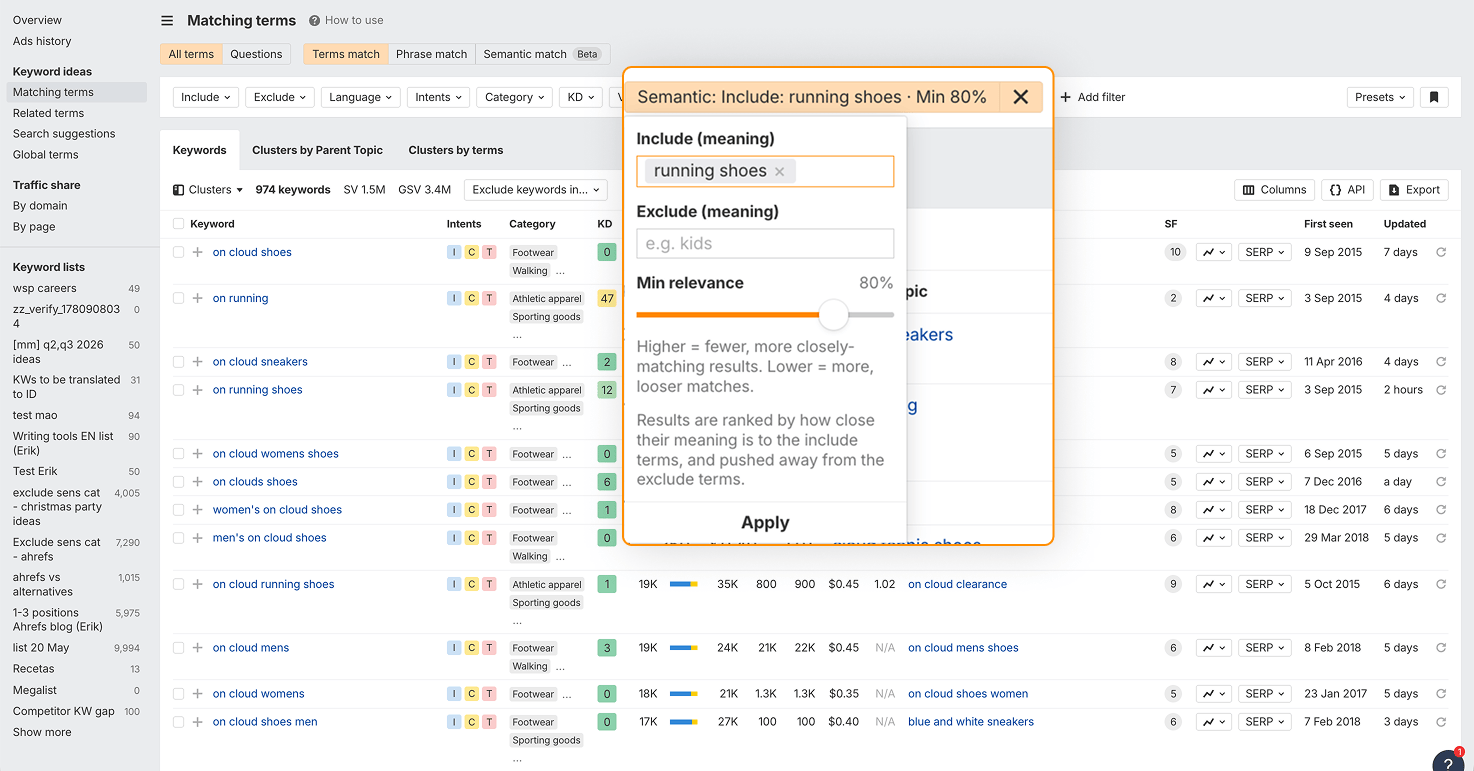Add on cloud mens with plus icon
The height and width of the screenshot is (771, 1474).
tap(197, 648)
